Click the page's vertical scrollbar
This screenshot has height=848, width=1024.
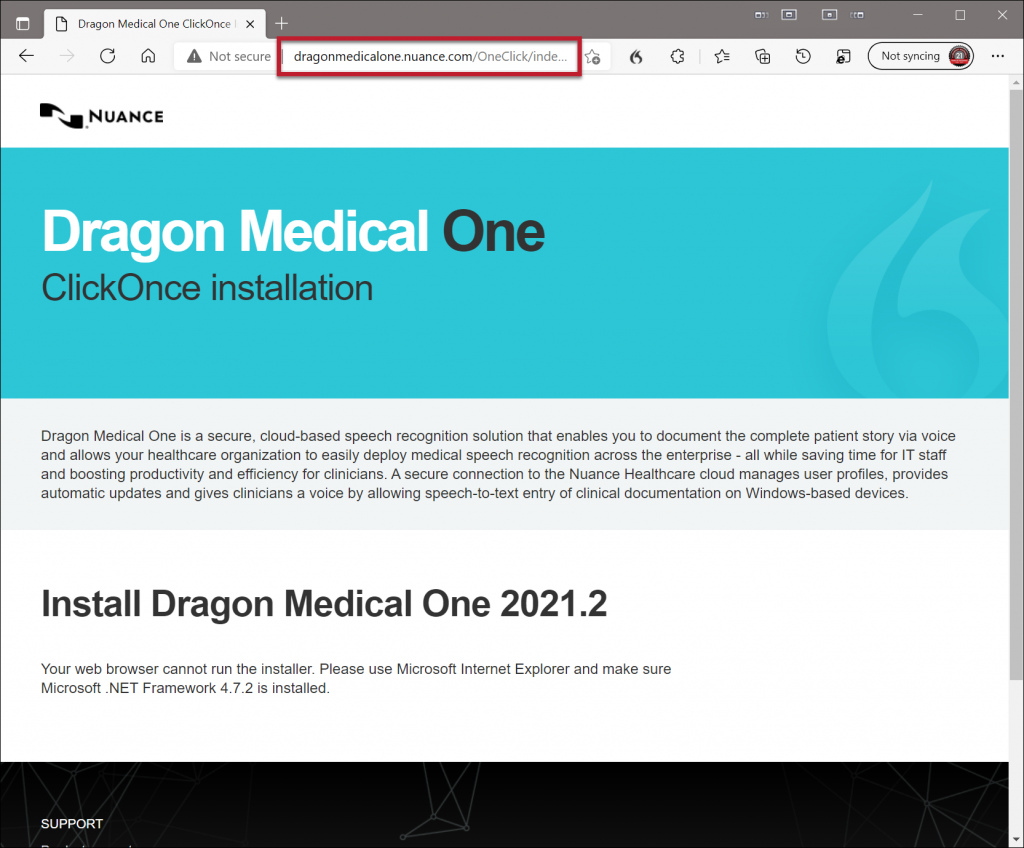[1016, 385]
